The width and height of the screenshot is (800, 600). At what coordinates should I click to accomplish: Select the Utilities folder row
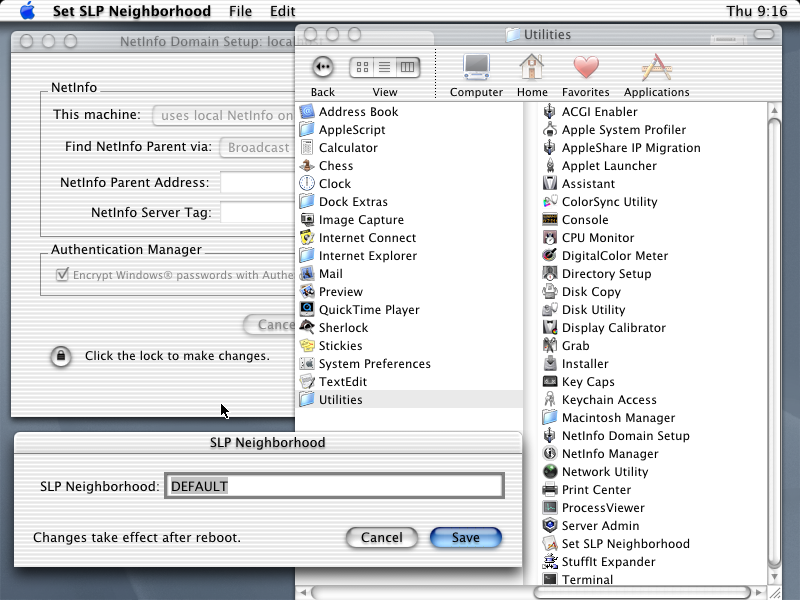[x=409, y=399]
